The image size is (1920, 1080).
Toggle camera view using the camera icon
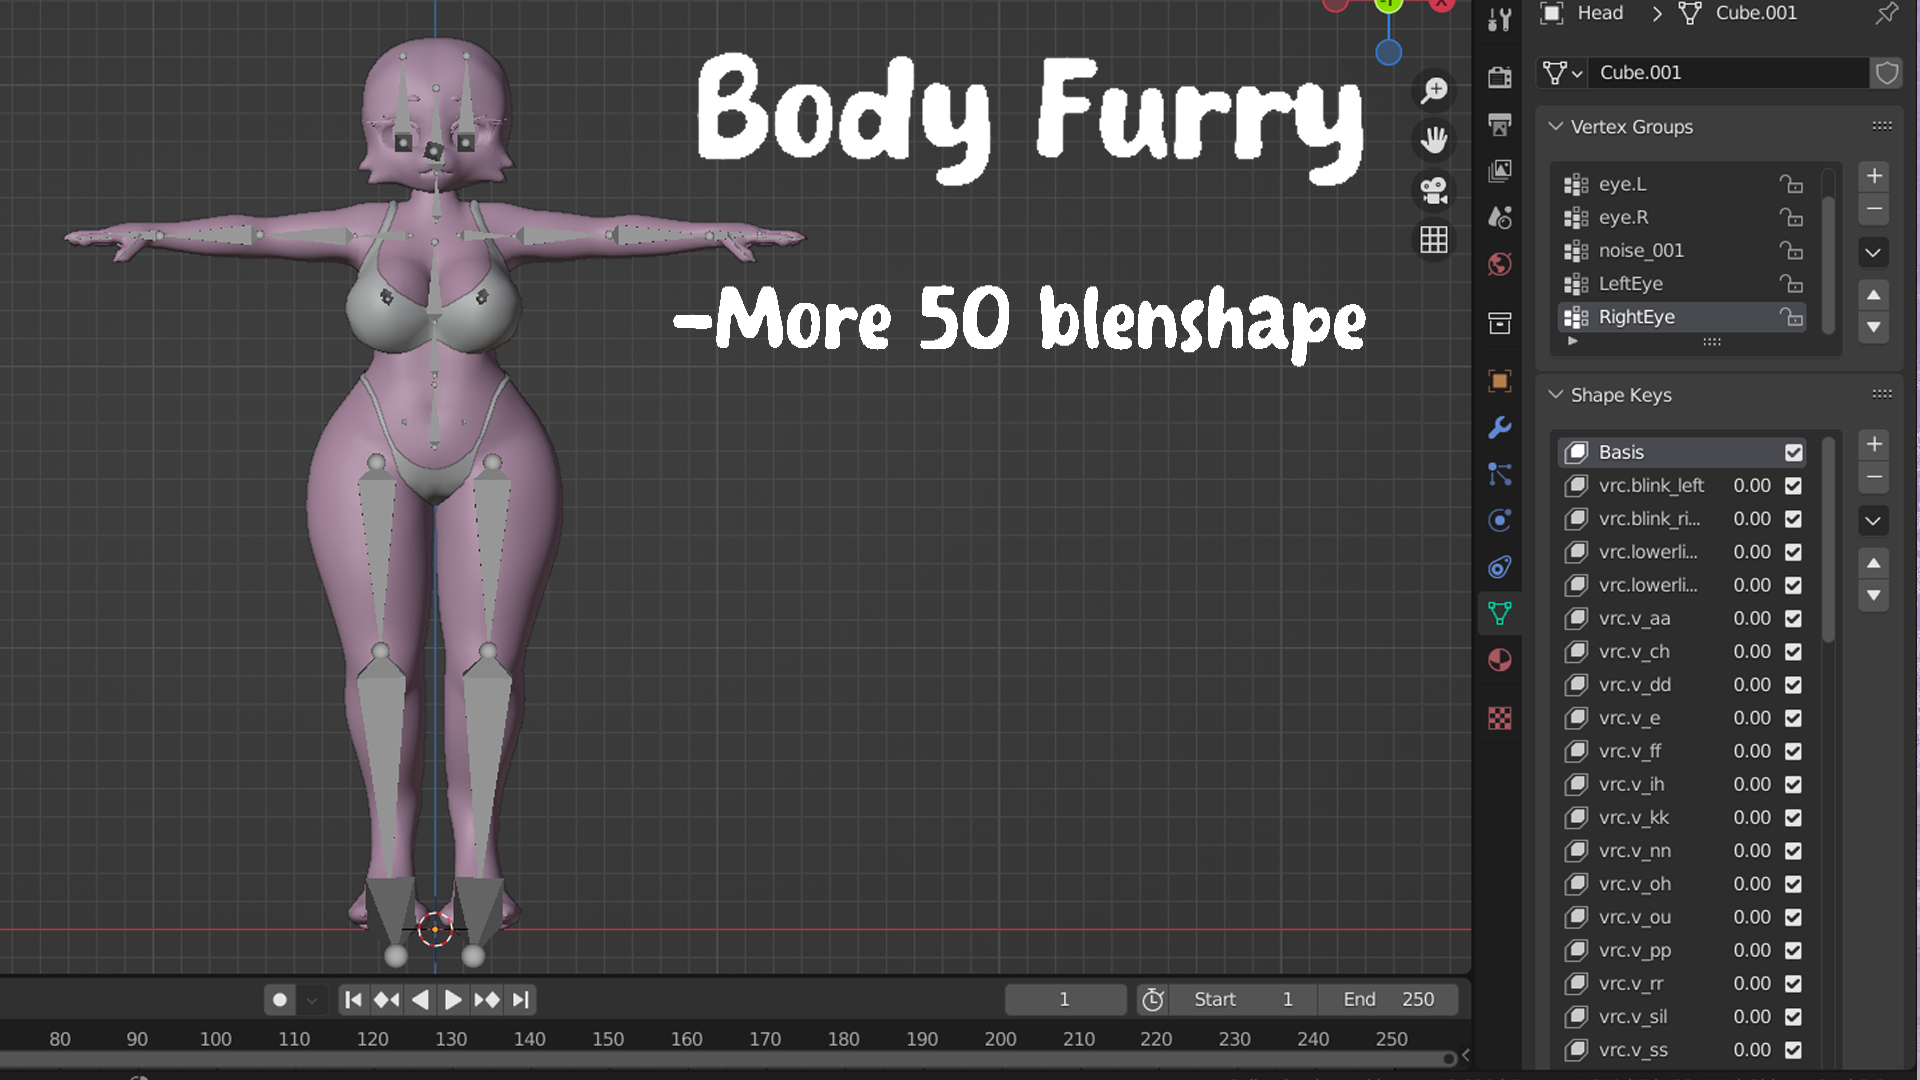pos(1434,191)
